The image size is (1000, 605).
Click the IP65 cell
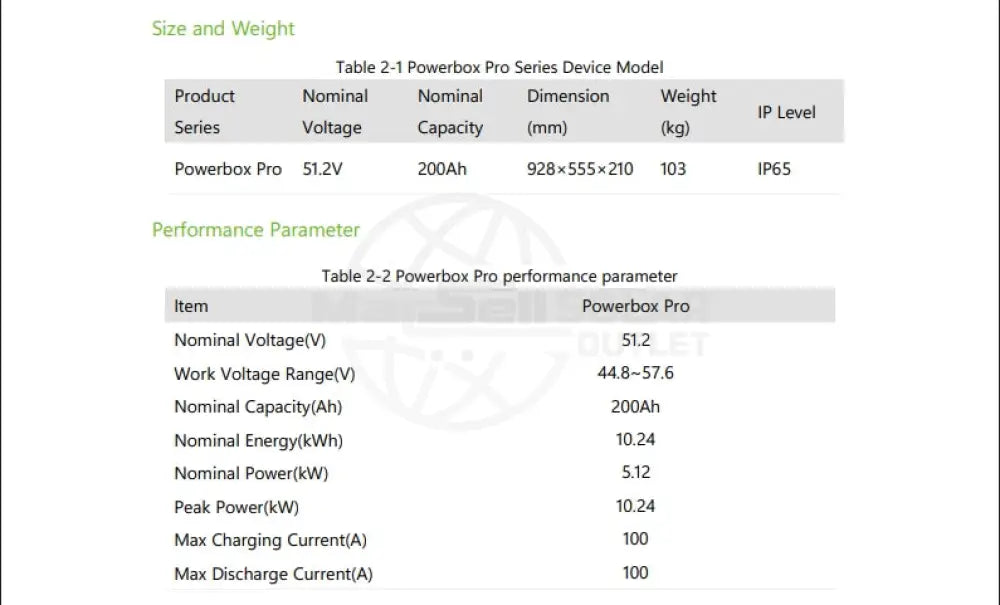coord(774,169)
